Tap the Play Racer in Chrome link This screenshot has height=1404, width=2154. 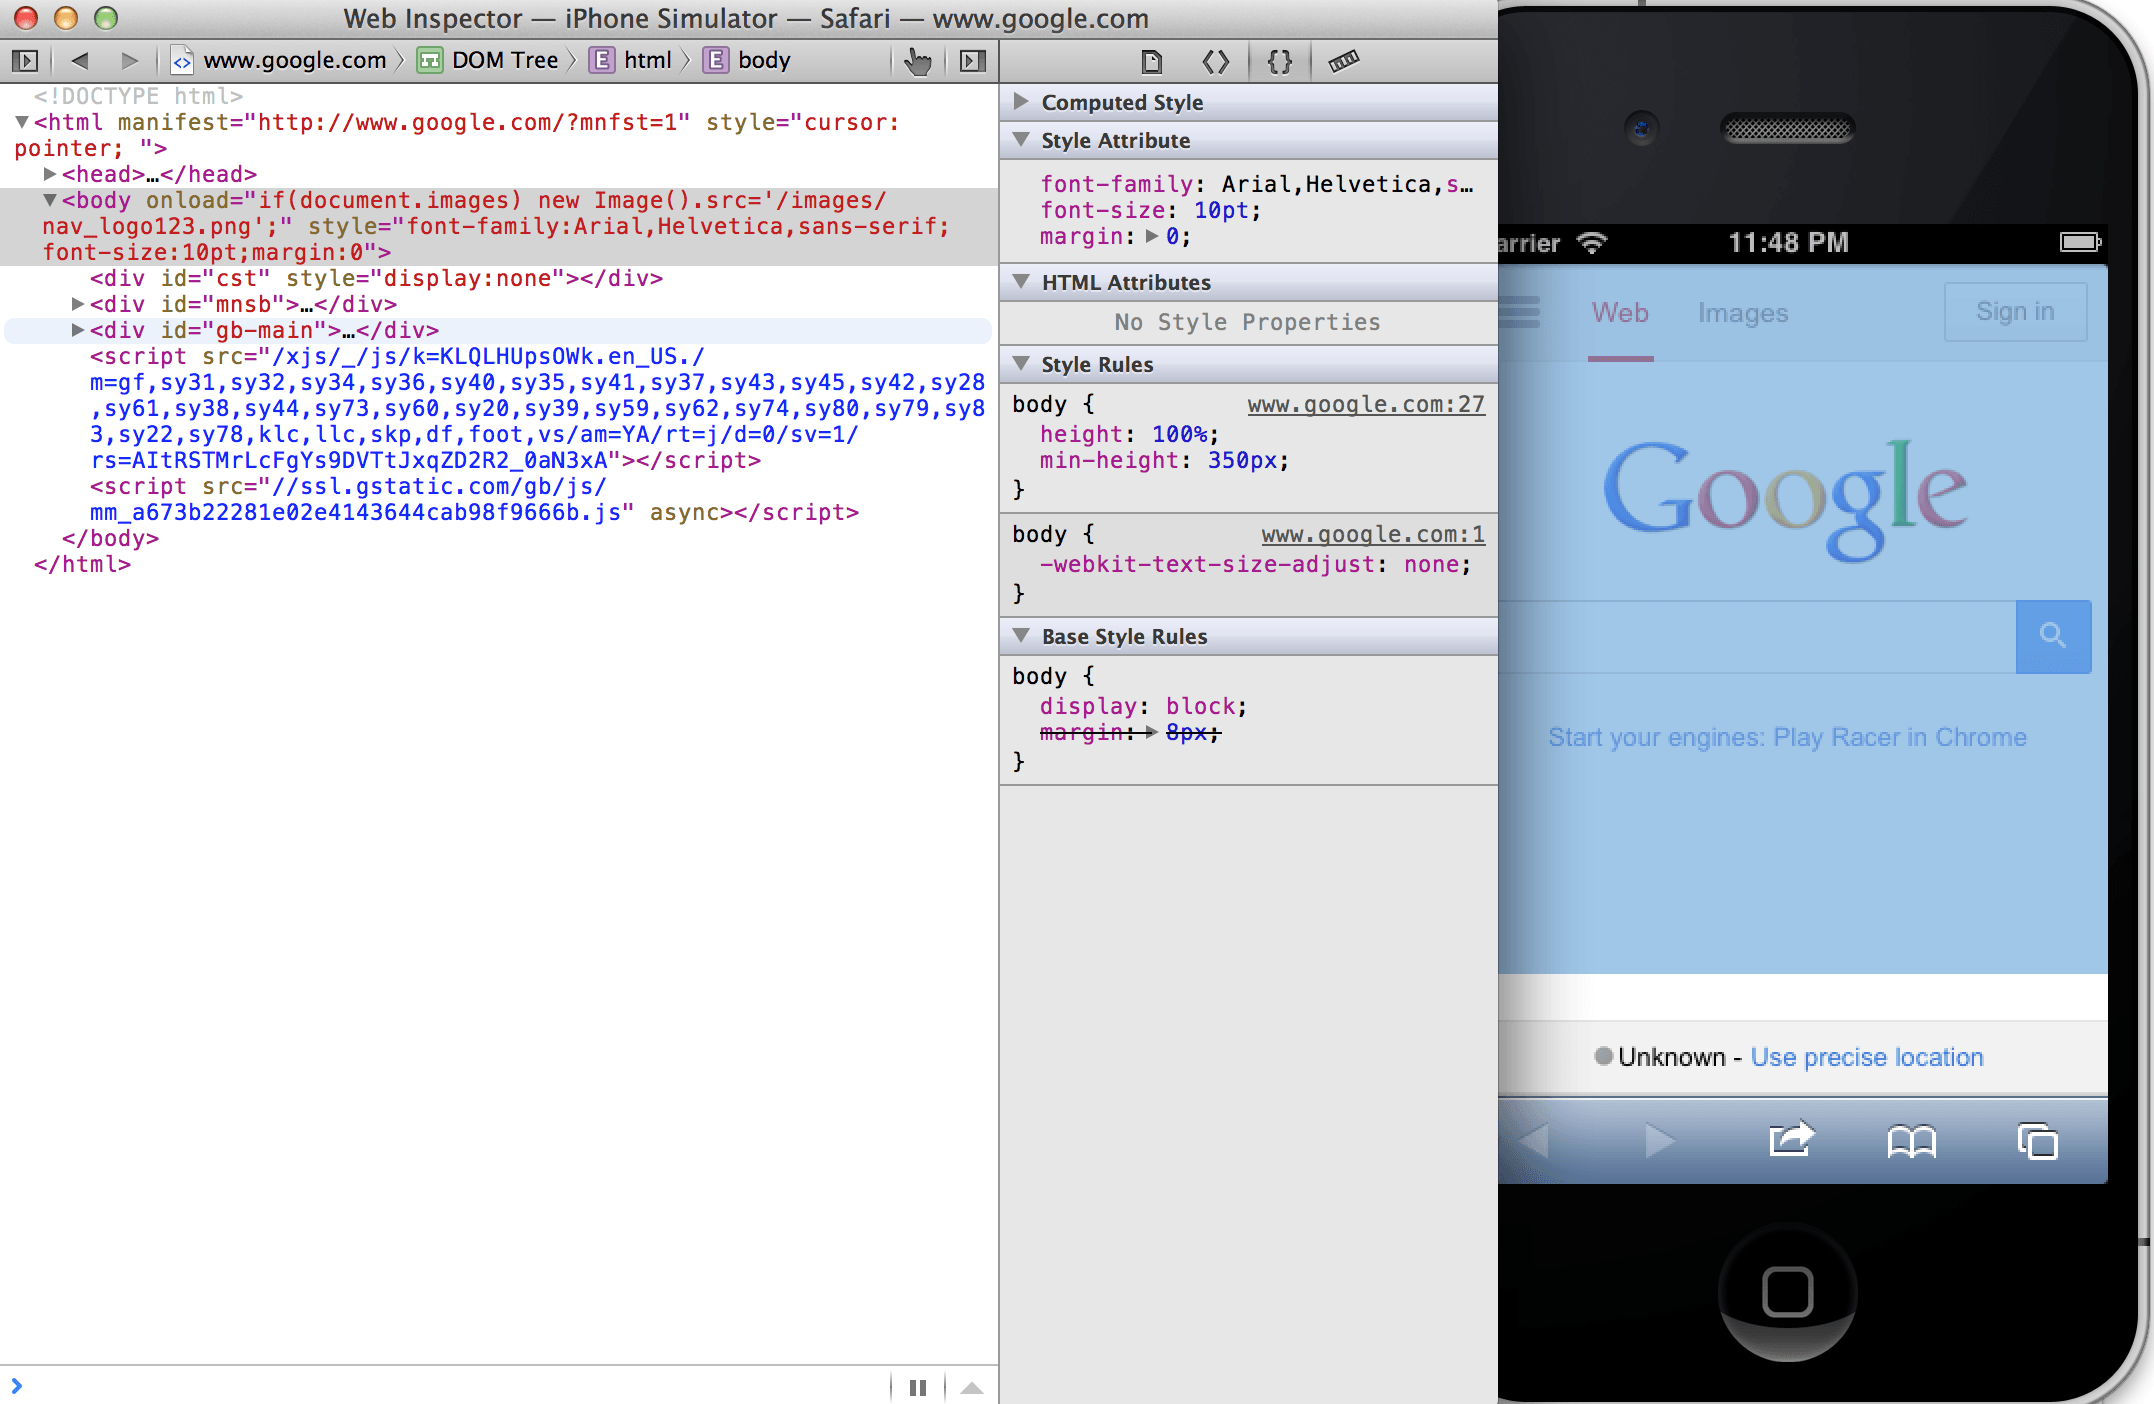[x=1787, y=737]
